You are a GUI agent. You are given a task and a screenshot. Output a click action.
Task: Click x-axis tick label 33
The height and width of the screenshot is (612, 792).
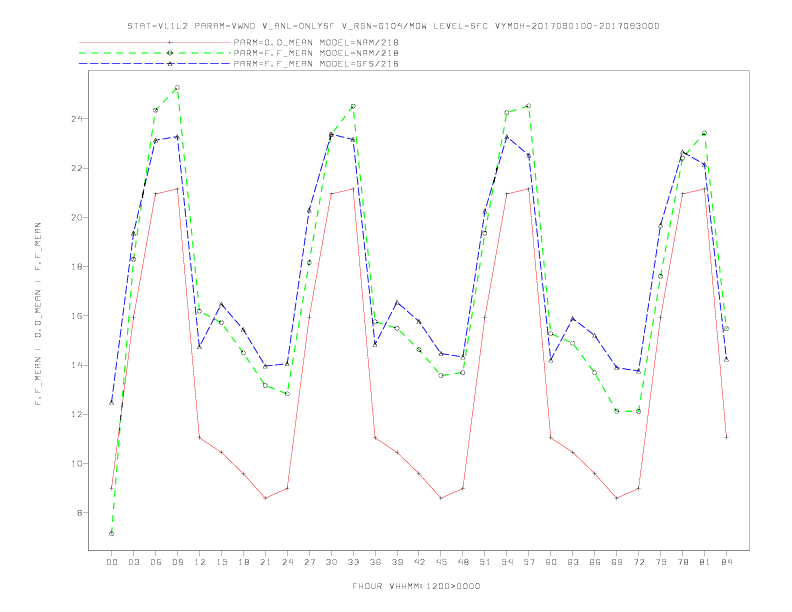coord(353,562)
